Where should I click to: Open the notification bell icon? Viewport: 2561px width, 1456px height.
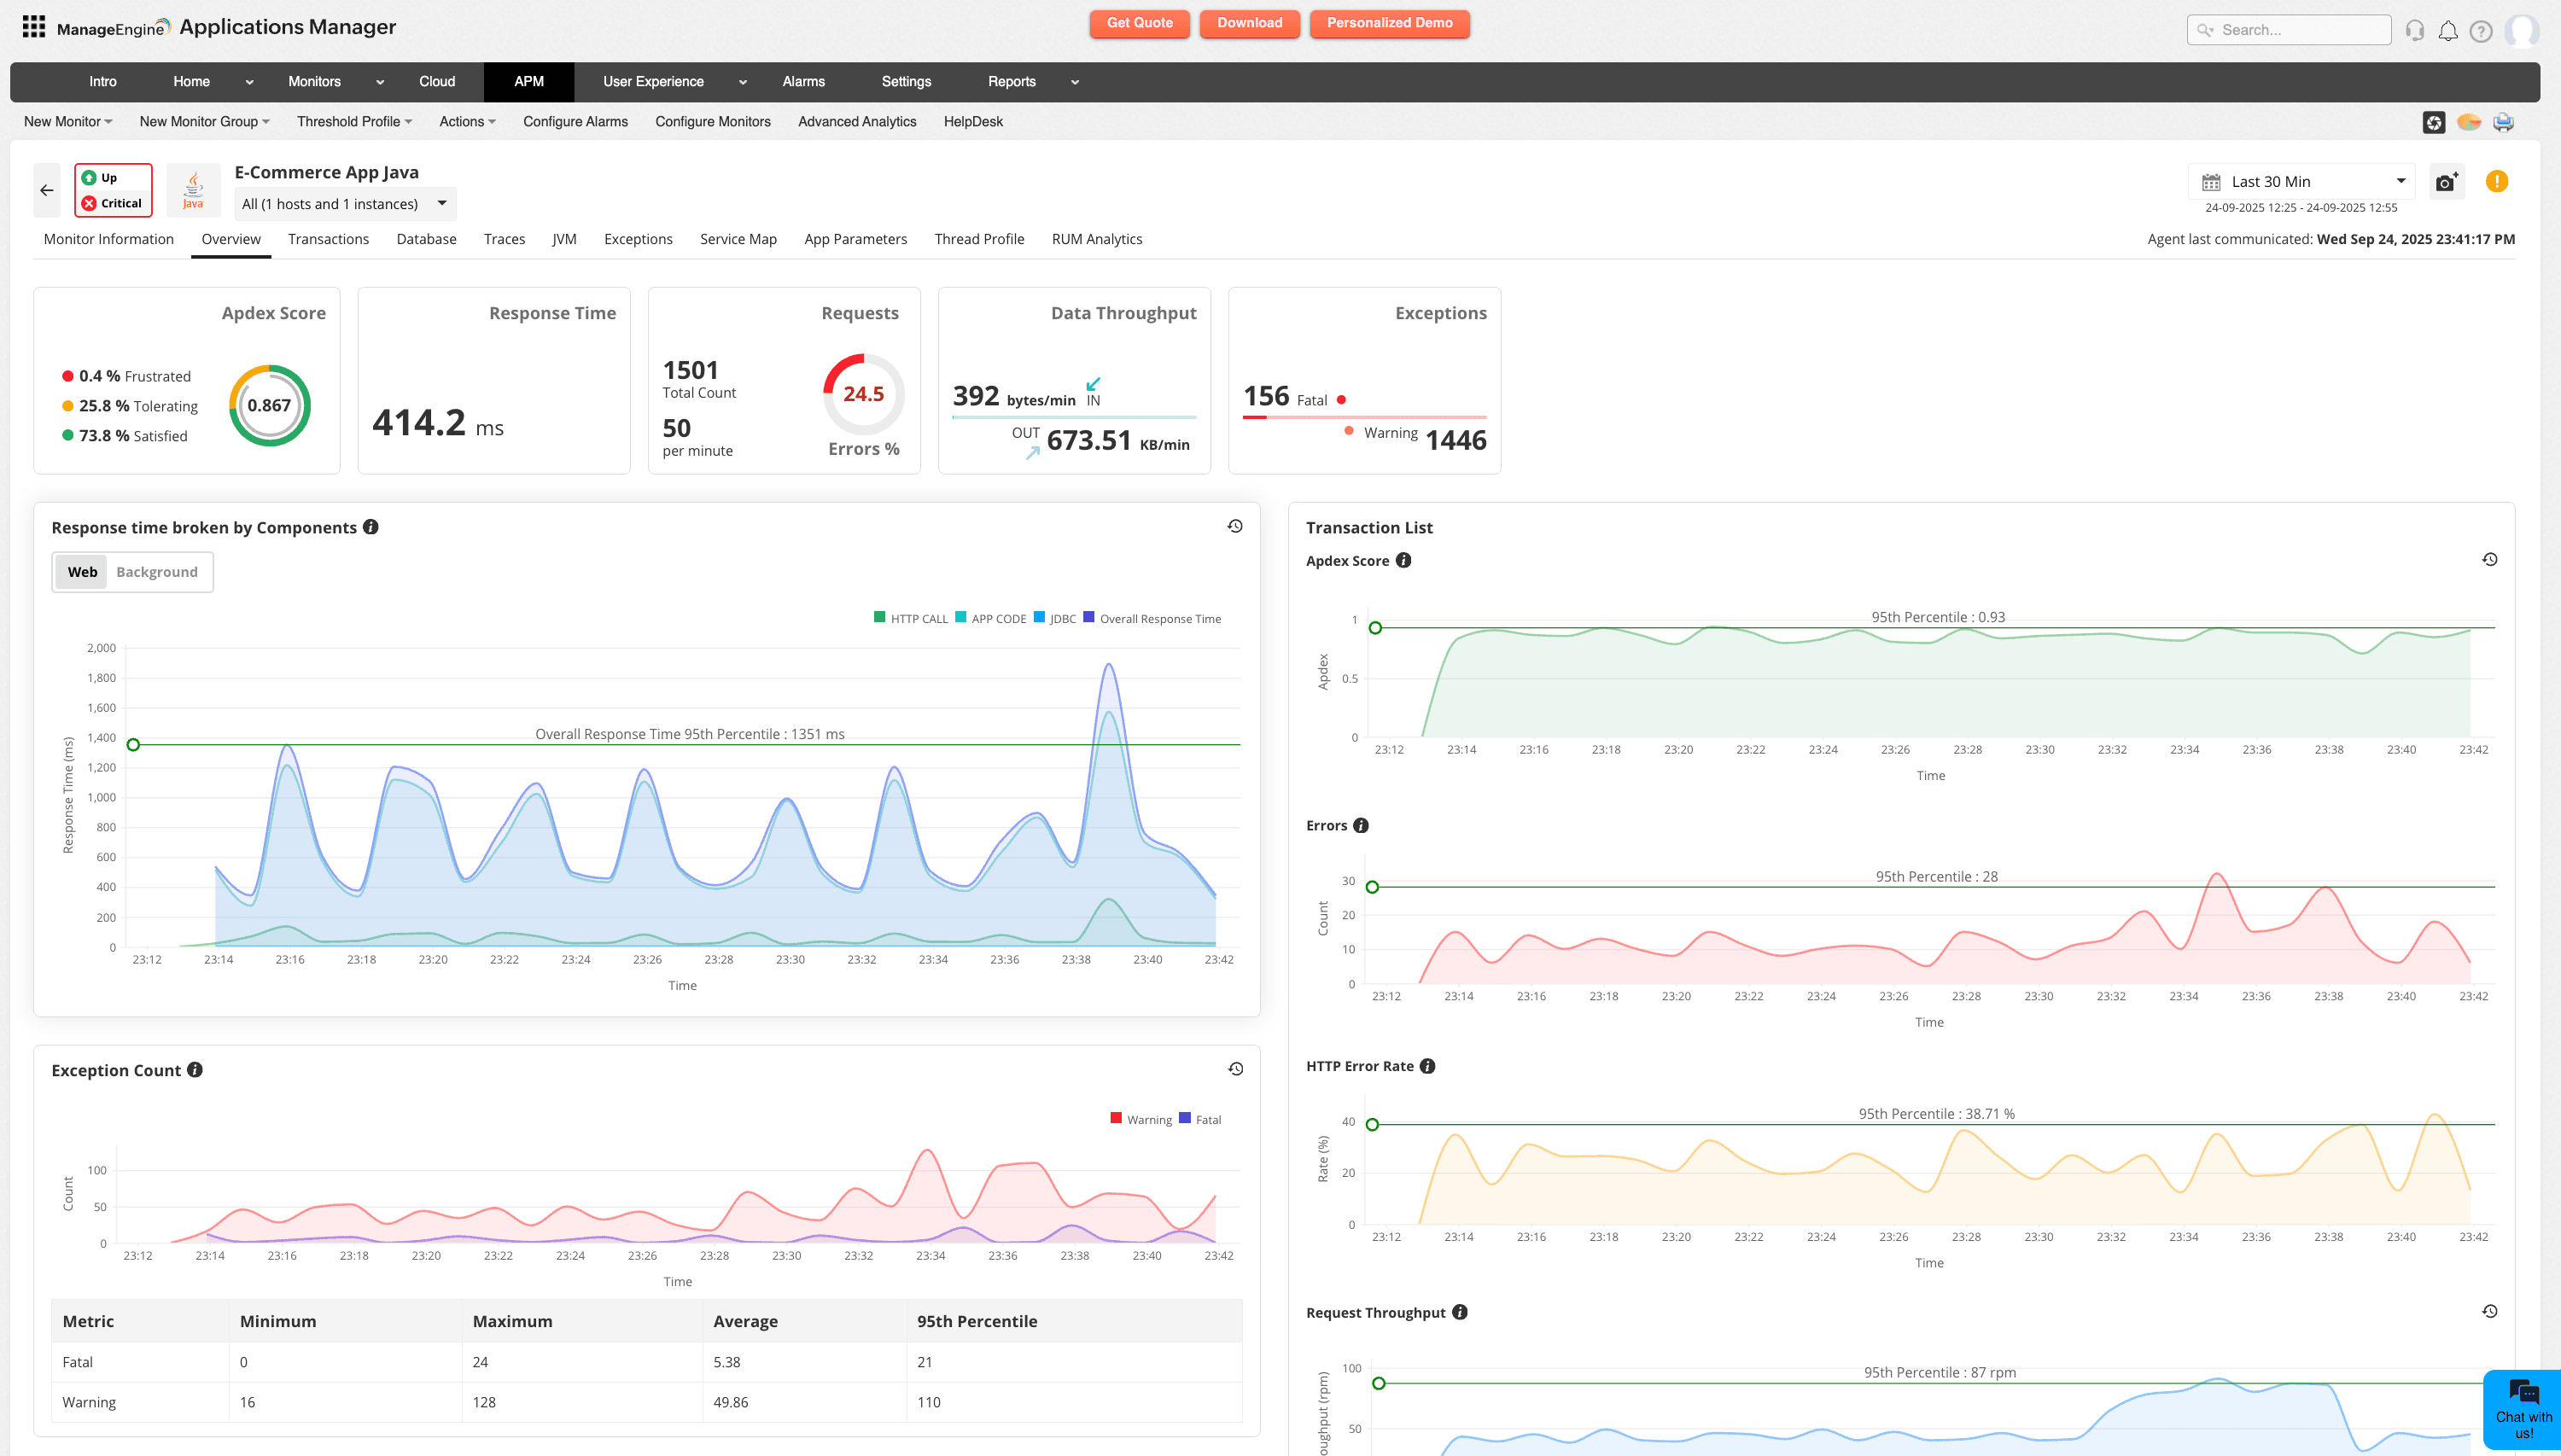2448,30
